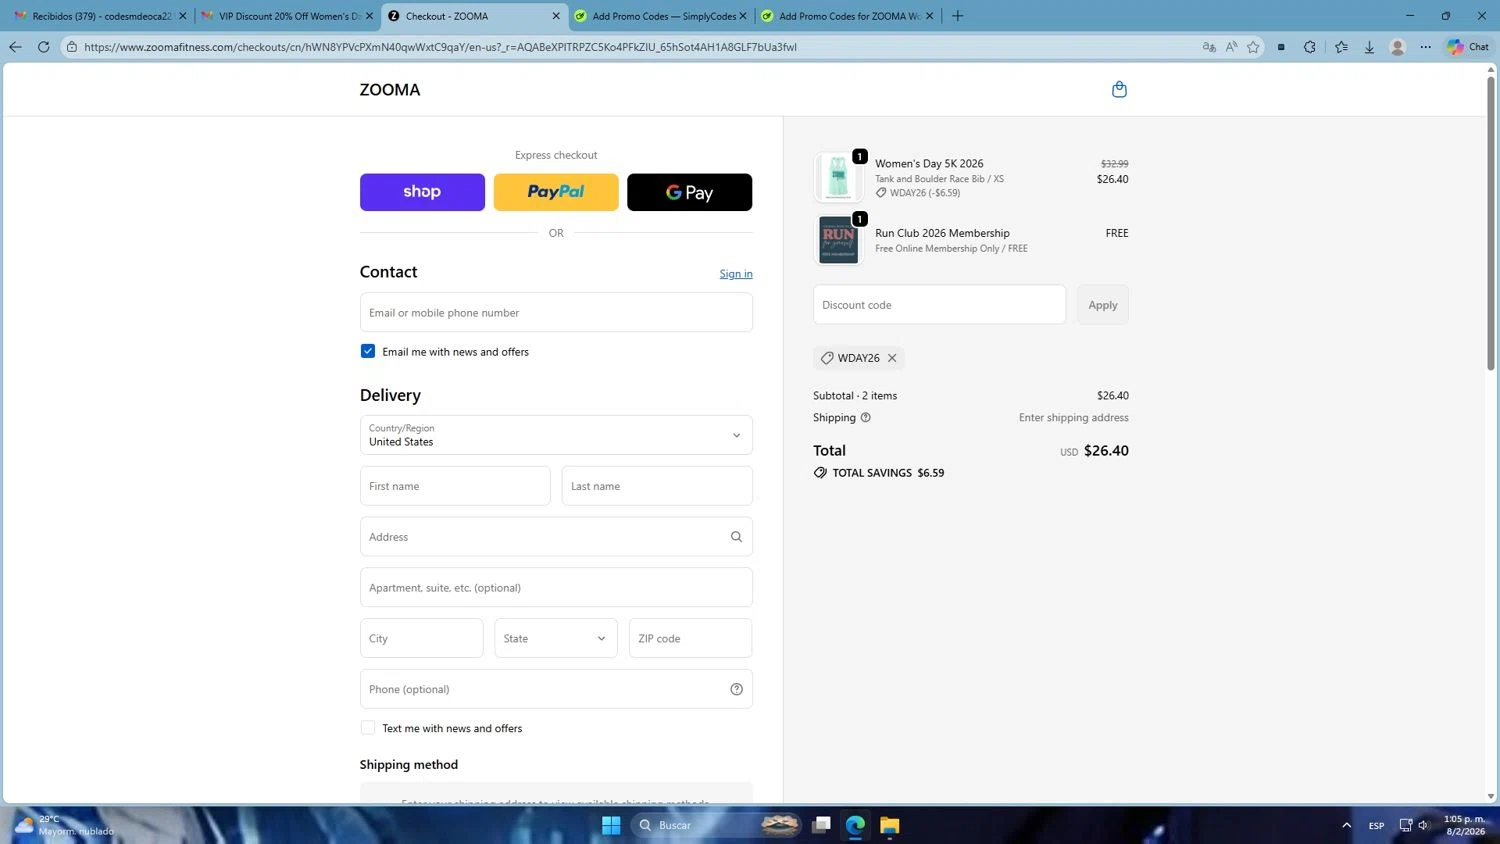Open the Copilot Chat button

[1467, 47]
